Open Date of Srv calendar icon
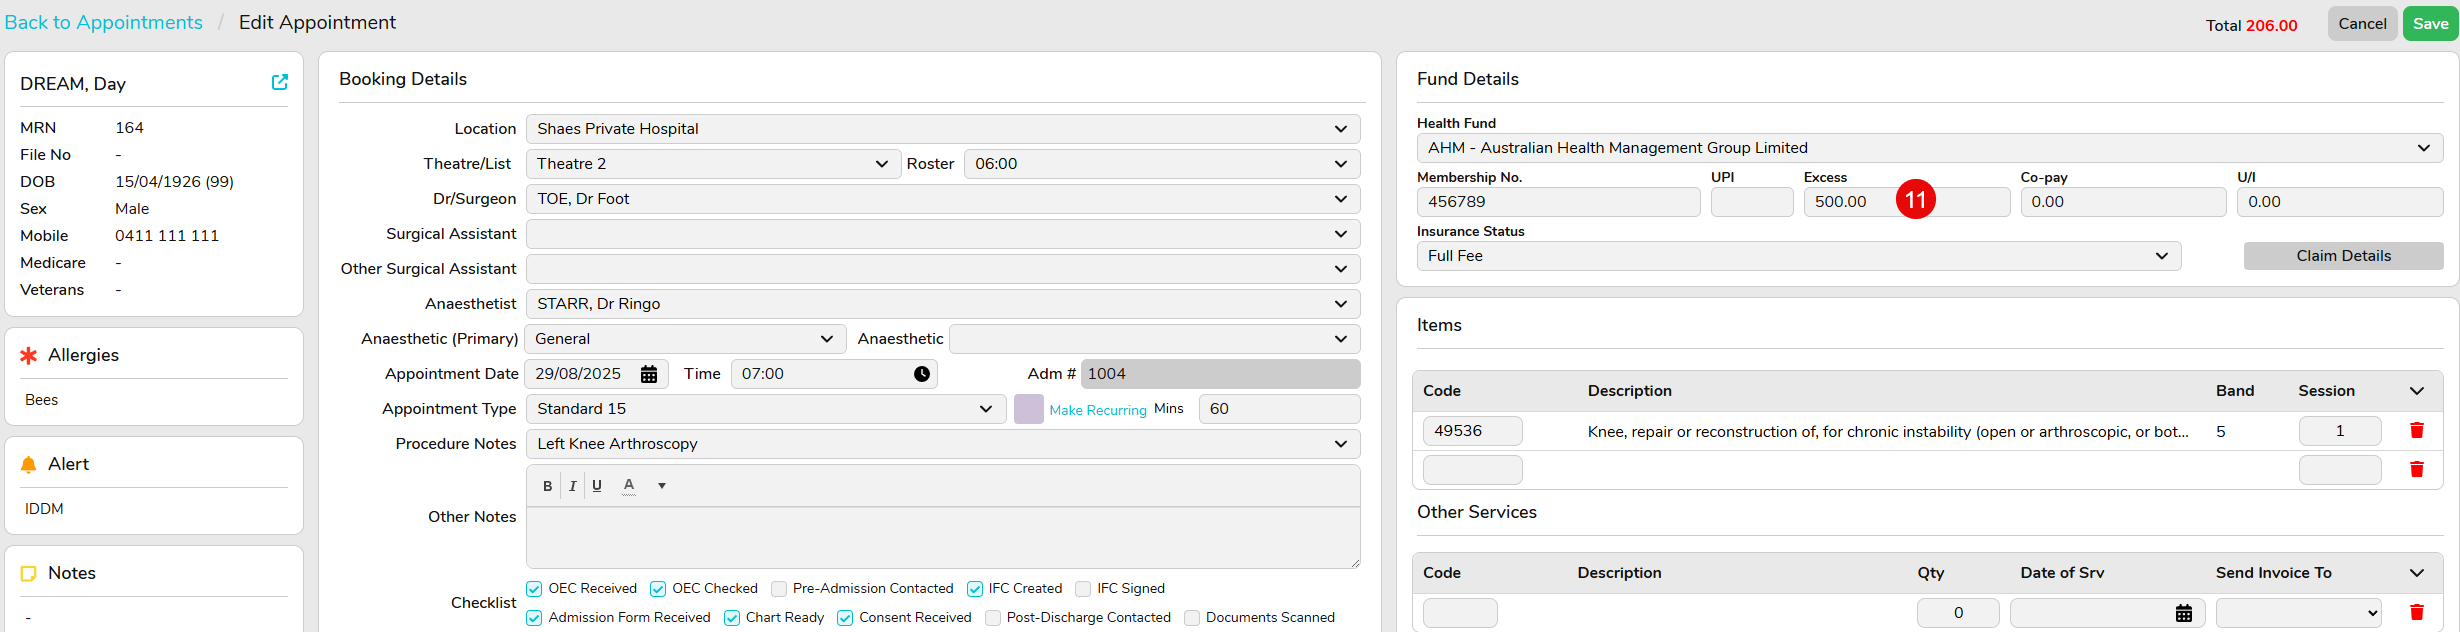The height and width of the screenshot is (632, 2460). coord(2183,613)
